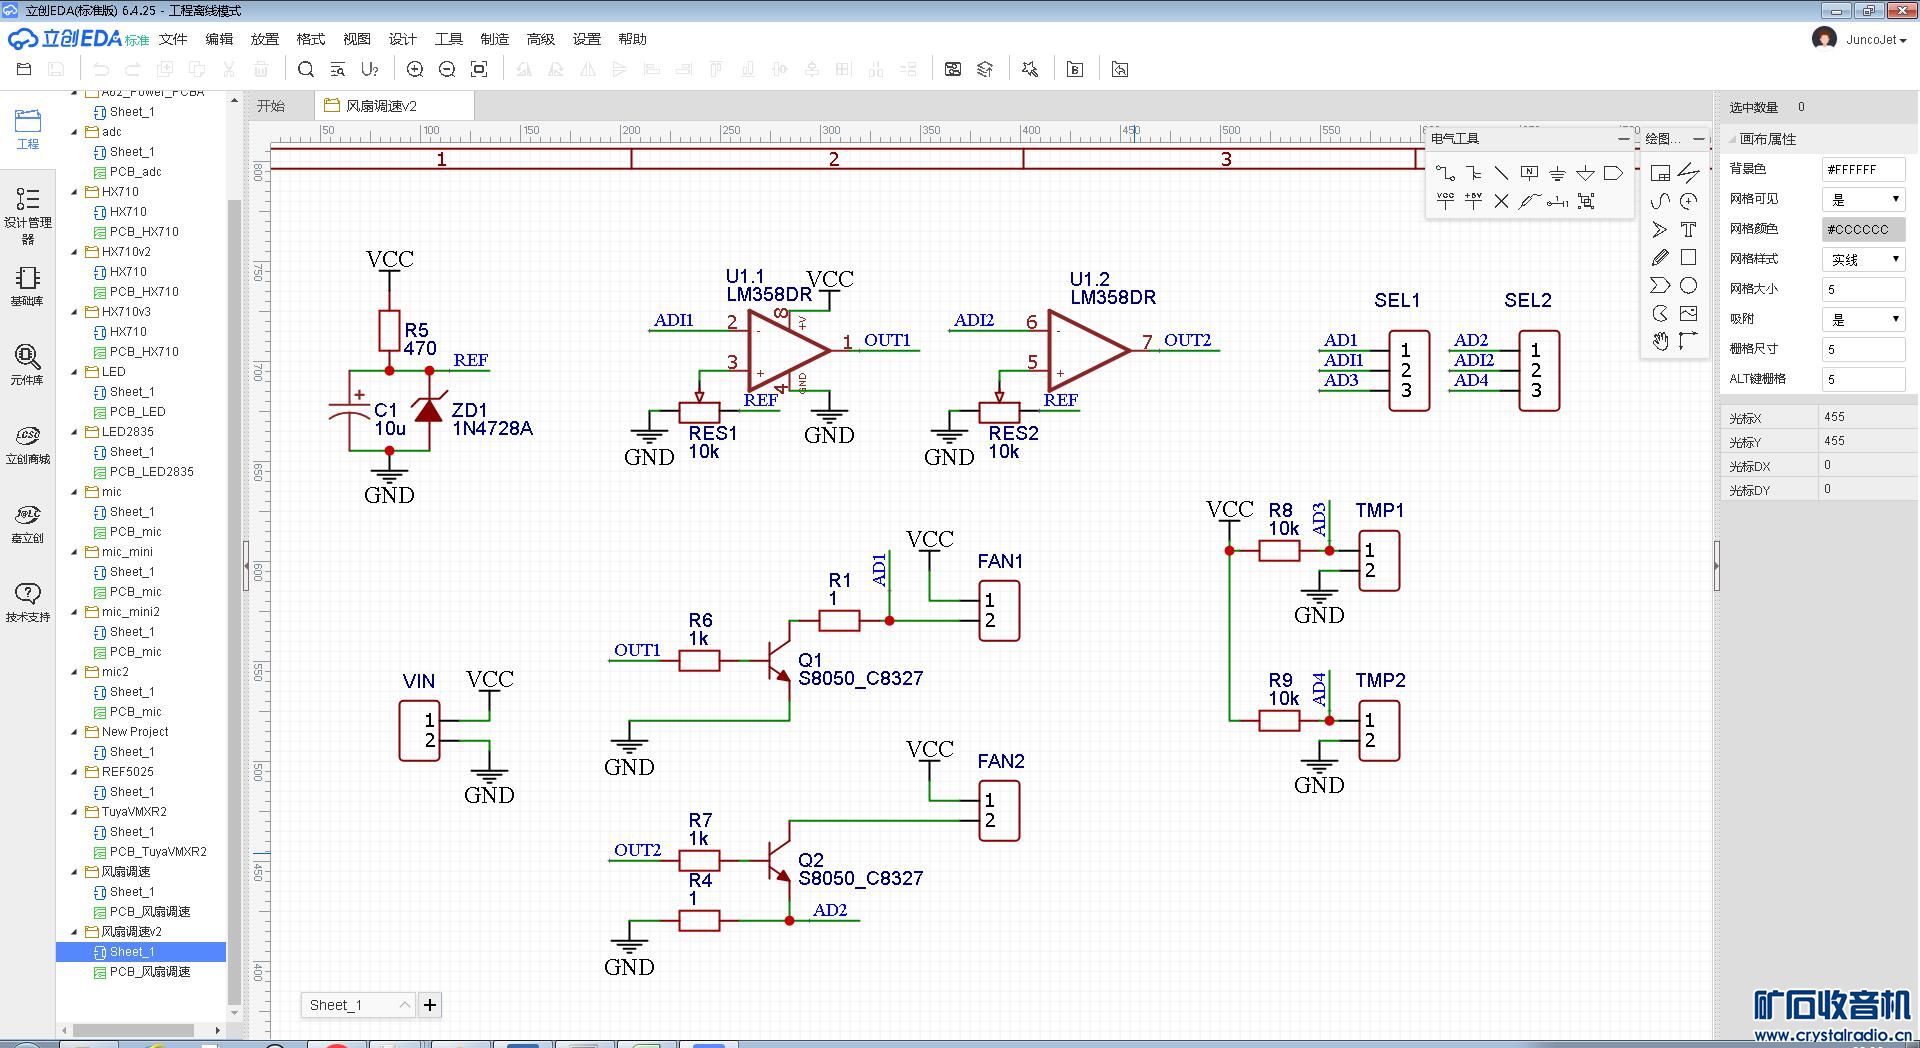This screenshot has width=1920, height=1048.
Task: Pick the VCC power flag tool
Action: 1445,201
